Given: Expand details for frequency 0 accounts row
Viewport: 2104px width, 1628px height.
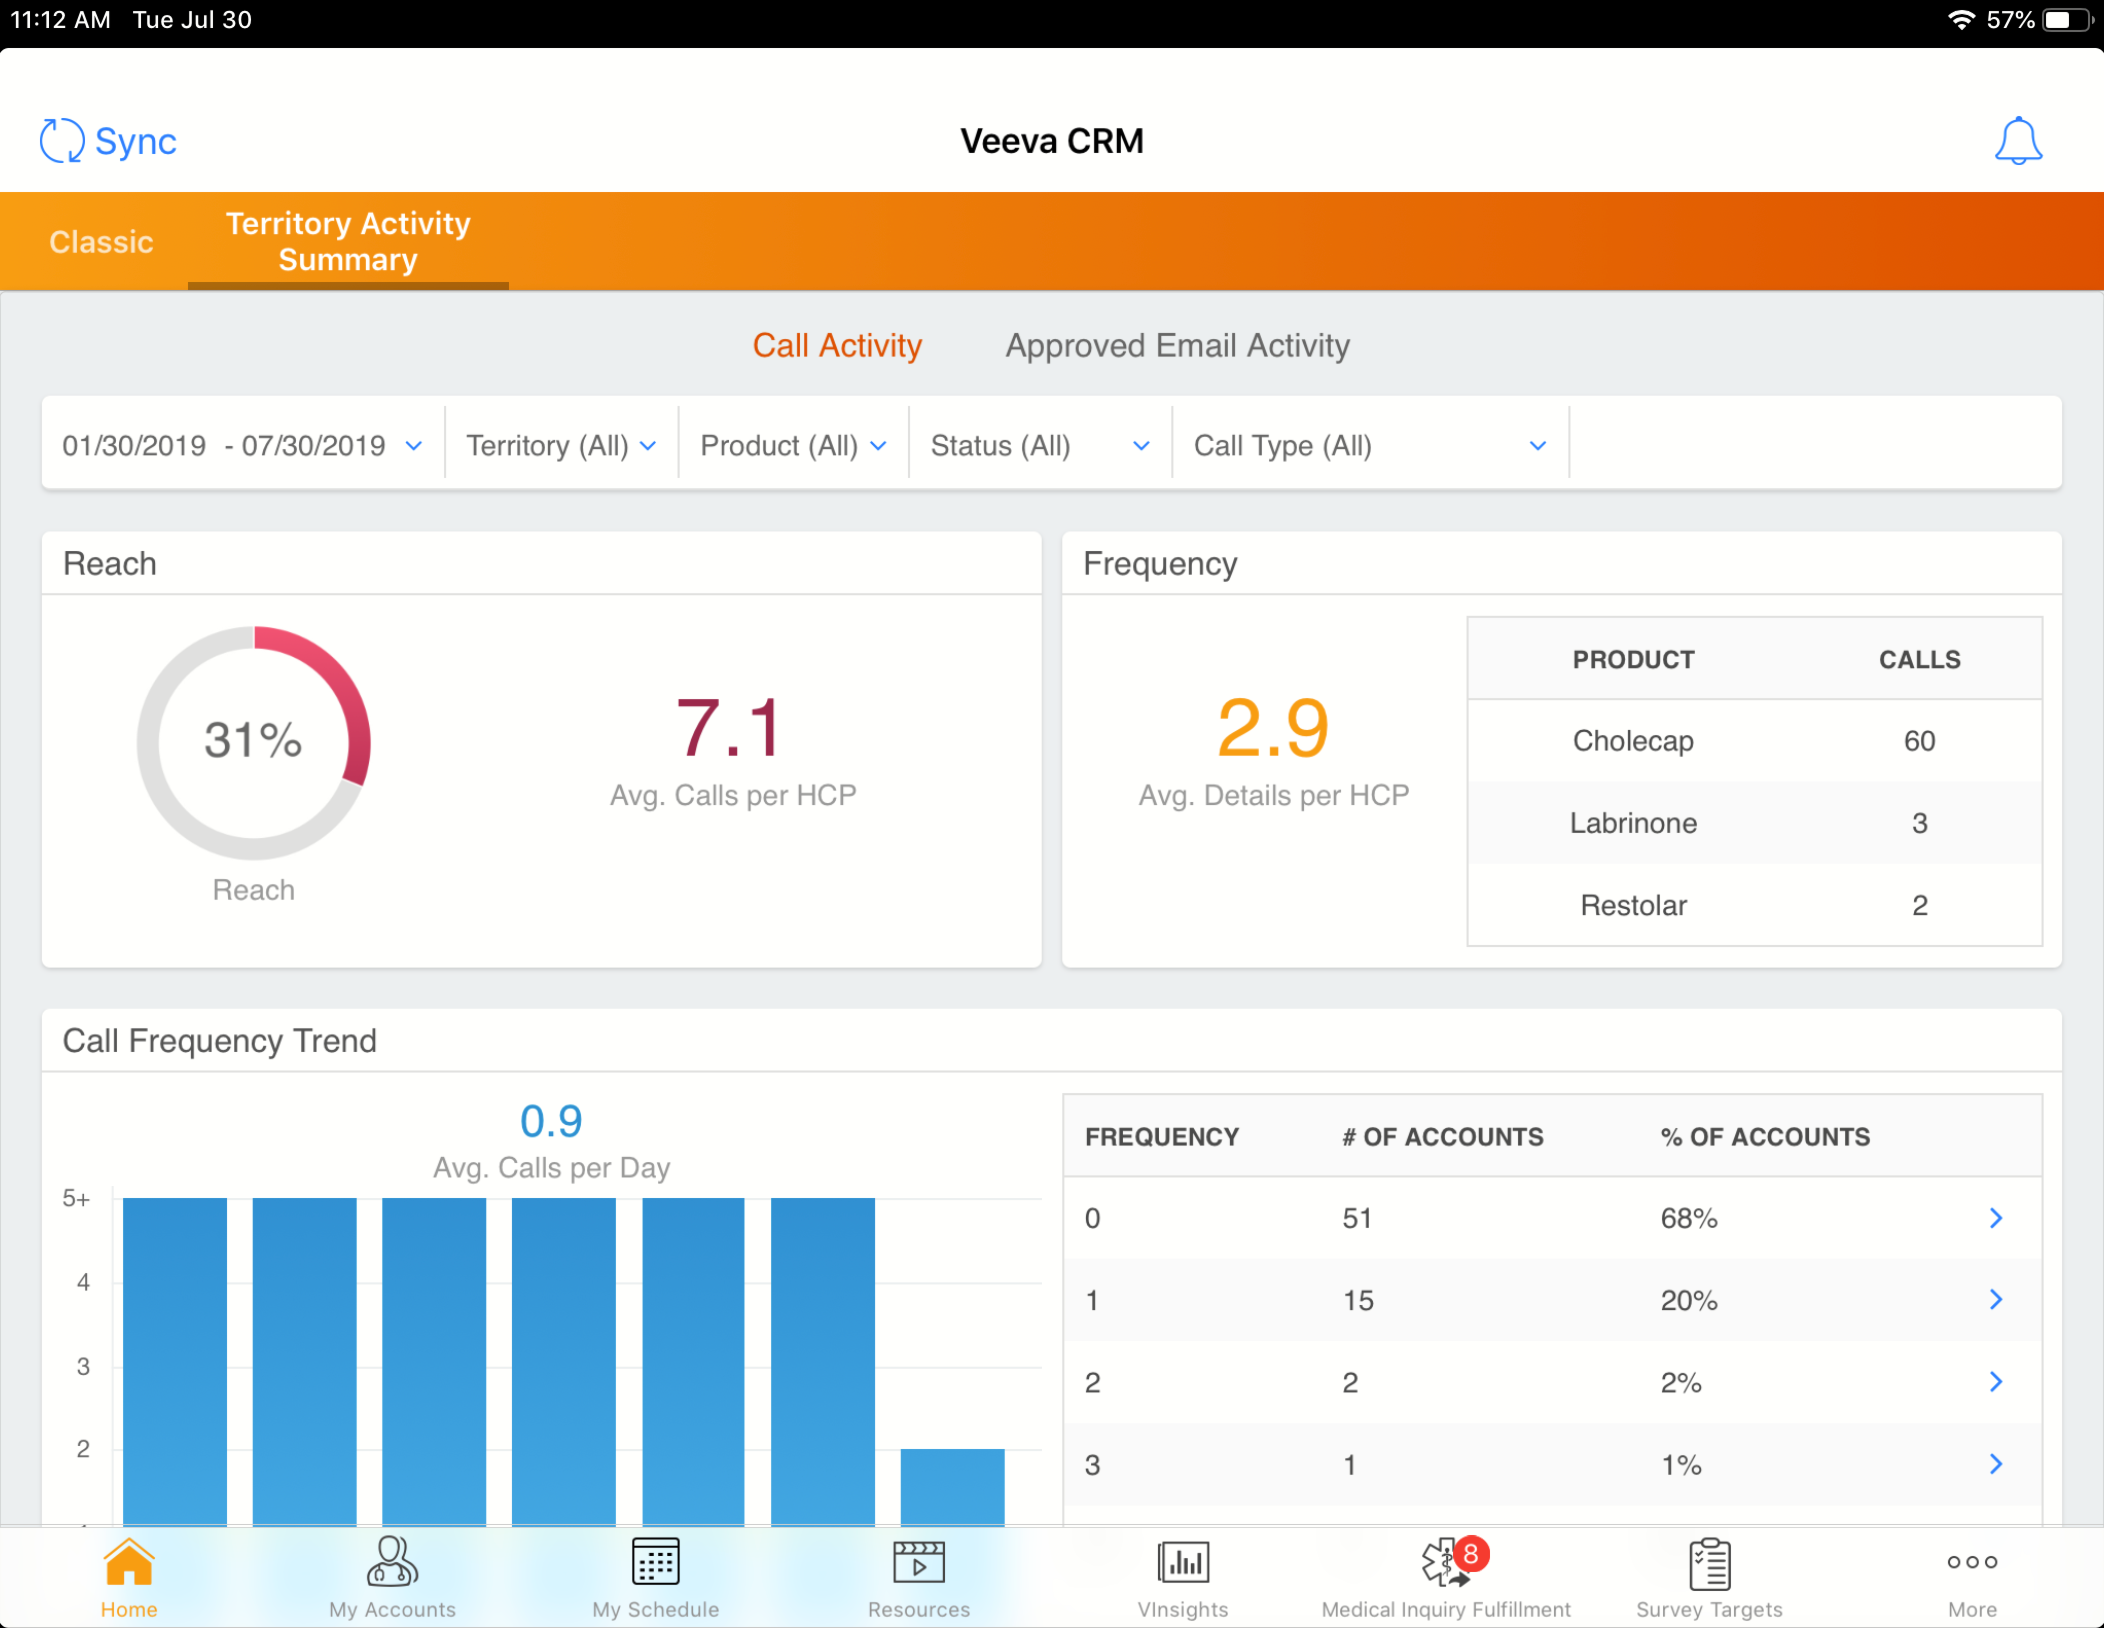Looking at the screenshot, I should tap(1996, 1218).
